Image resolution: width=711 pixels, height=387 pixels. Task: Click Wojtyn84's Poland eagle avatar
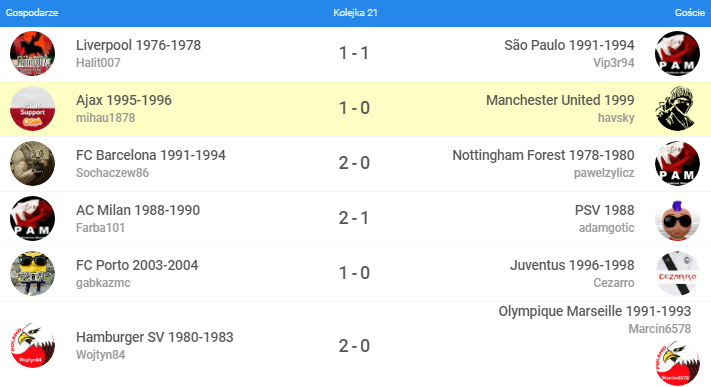32,346
